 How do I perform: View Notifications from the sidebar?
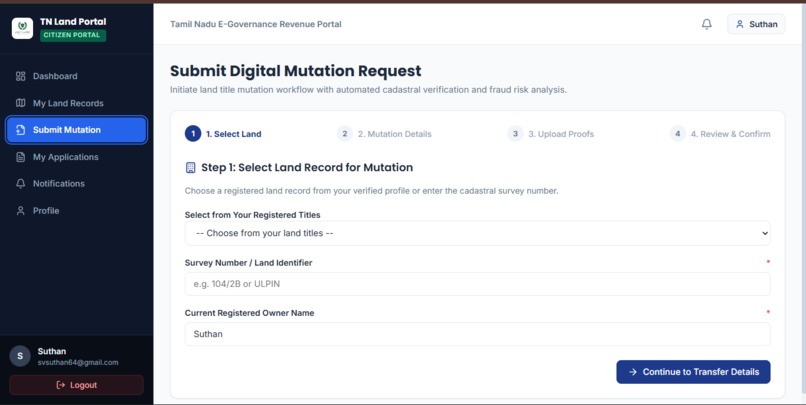pyautogui.click(x=77, y=183)
